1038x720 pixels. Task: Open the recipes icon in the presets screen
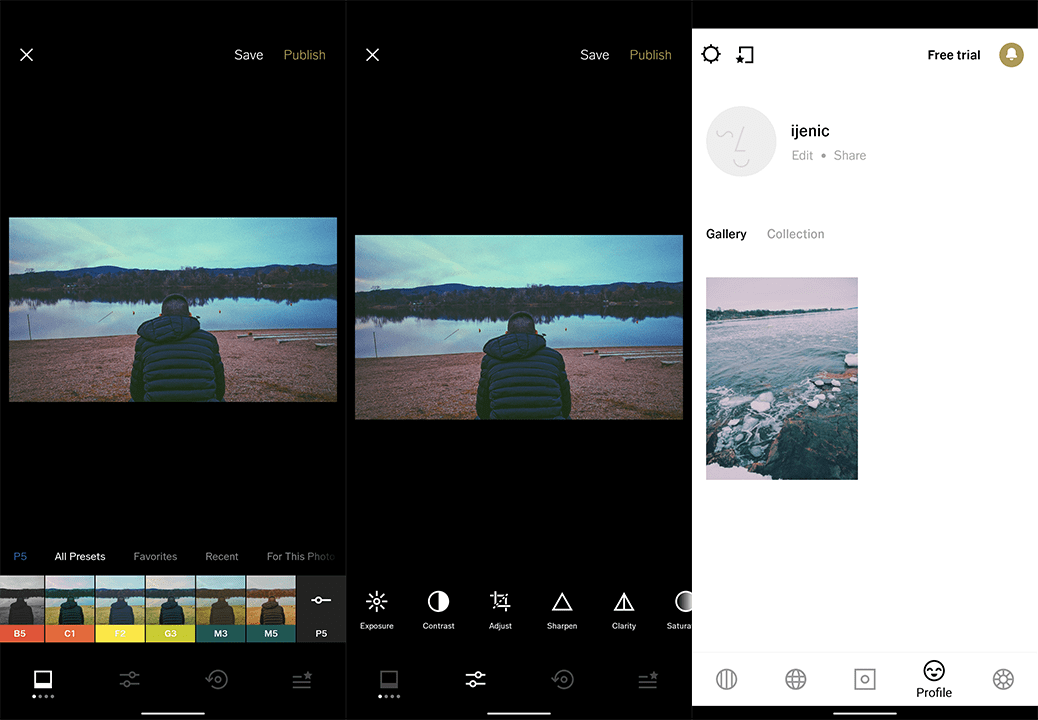303,680
